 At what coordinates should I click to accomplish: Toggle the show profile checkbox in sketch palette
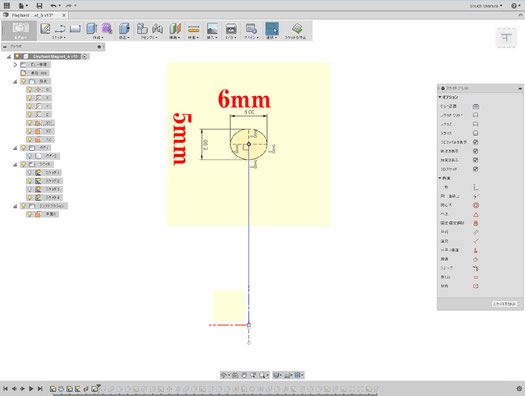475,142
